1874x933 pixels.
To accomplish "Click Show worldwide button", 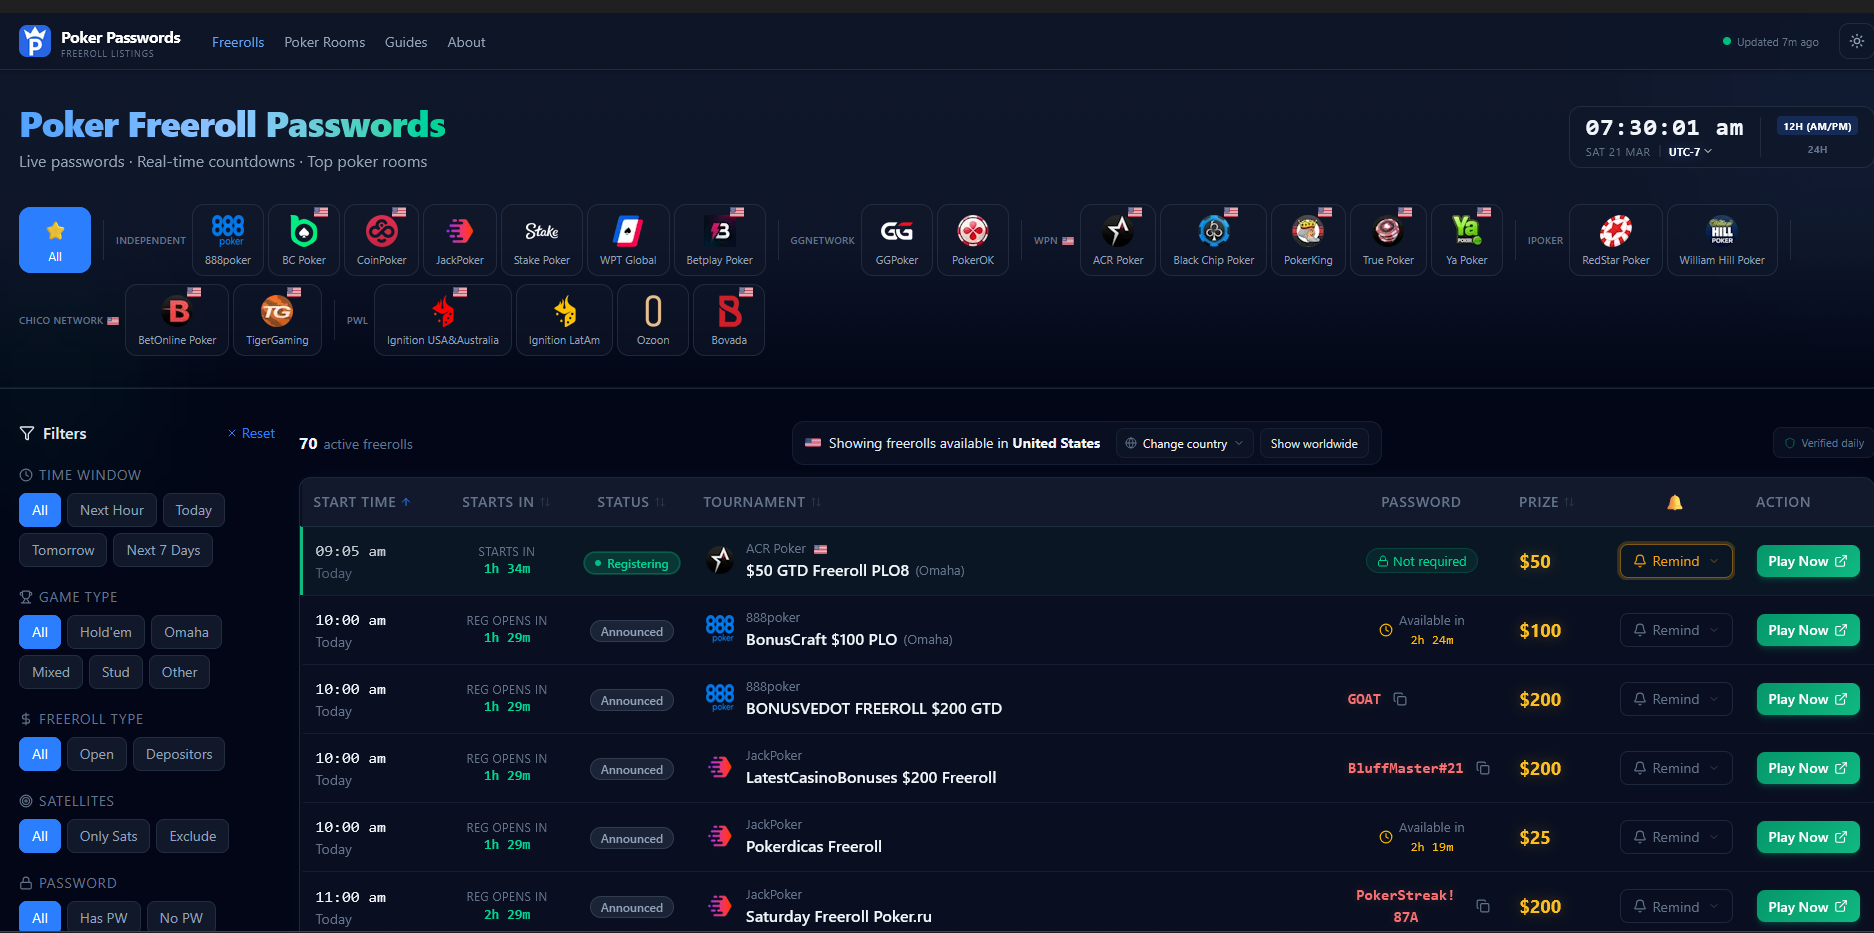I will click(1314, 443).
